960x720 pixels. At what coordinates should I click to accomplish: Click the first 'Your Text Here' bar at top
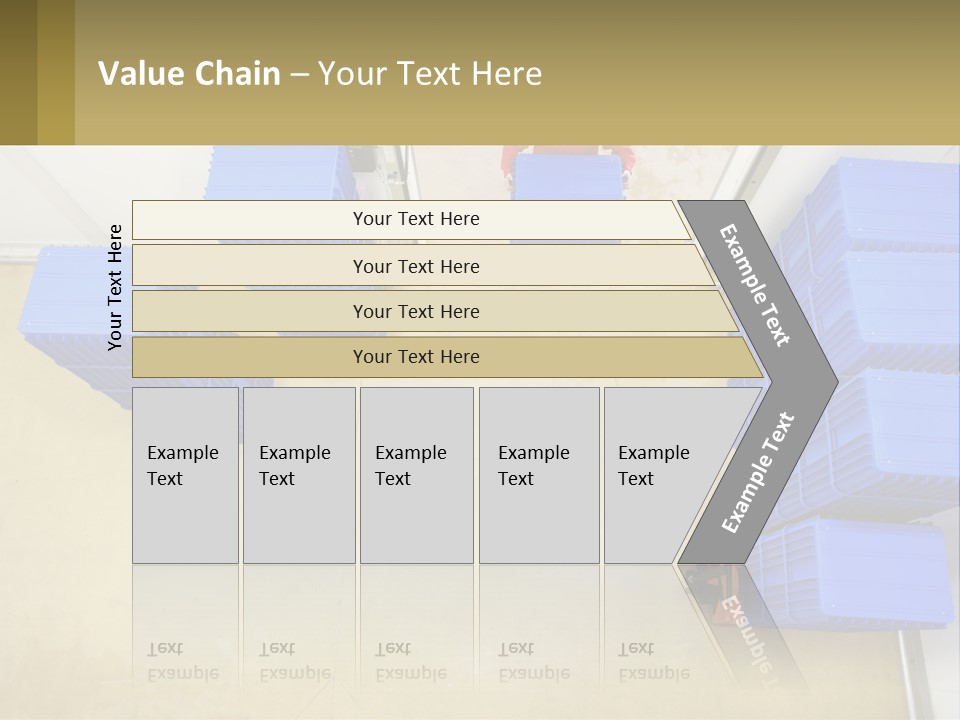[x=411, y=220]
